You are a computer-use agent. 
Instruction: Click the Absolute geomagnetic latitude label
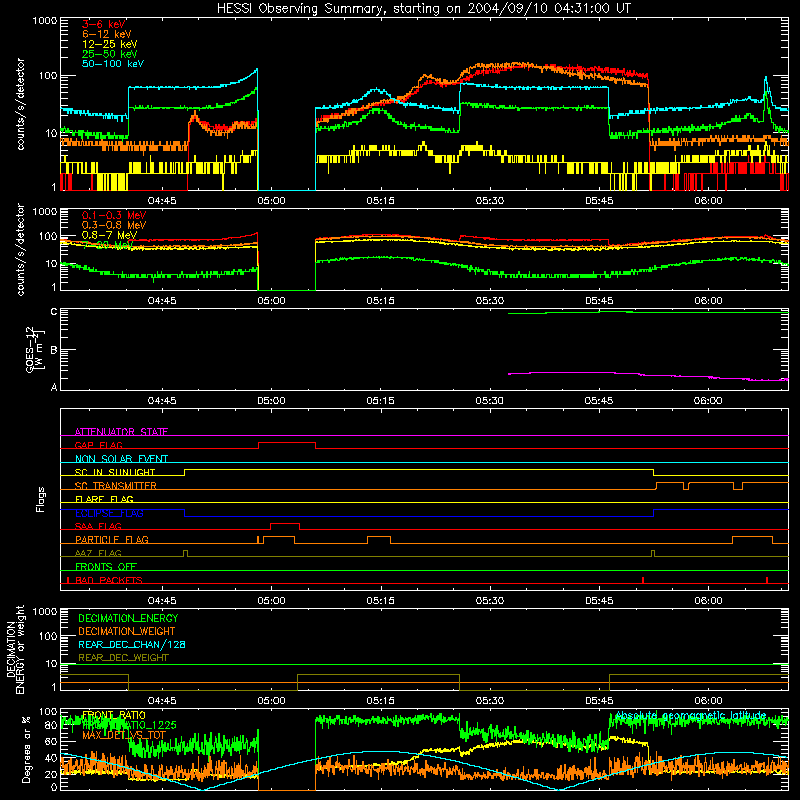pyautogui.click(x=691, y=715)
